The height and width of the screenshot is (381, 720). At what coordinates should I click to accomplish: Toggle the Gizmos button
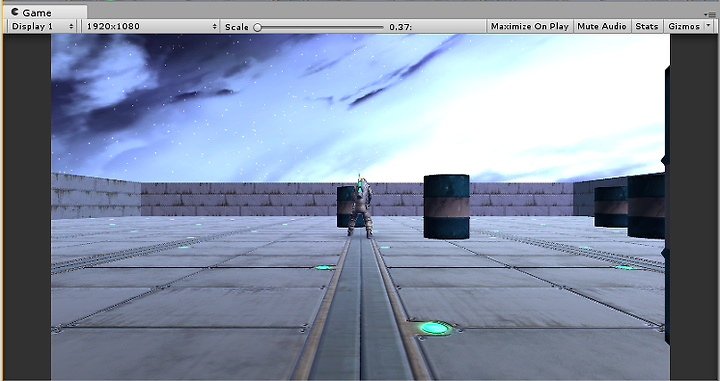click(x=684, y=27)
